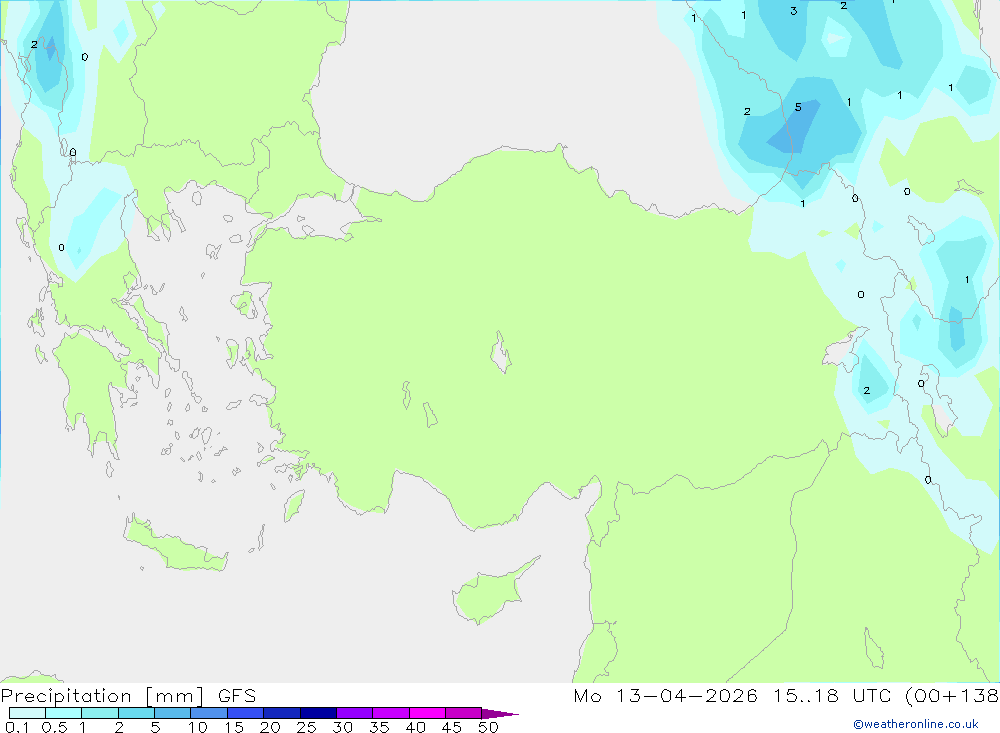Screen dimensions: 1000x733
Task: Pick the 35–40 mm purple legend swatch
Action: [x=390, y=713]
